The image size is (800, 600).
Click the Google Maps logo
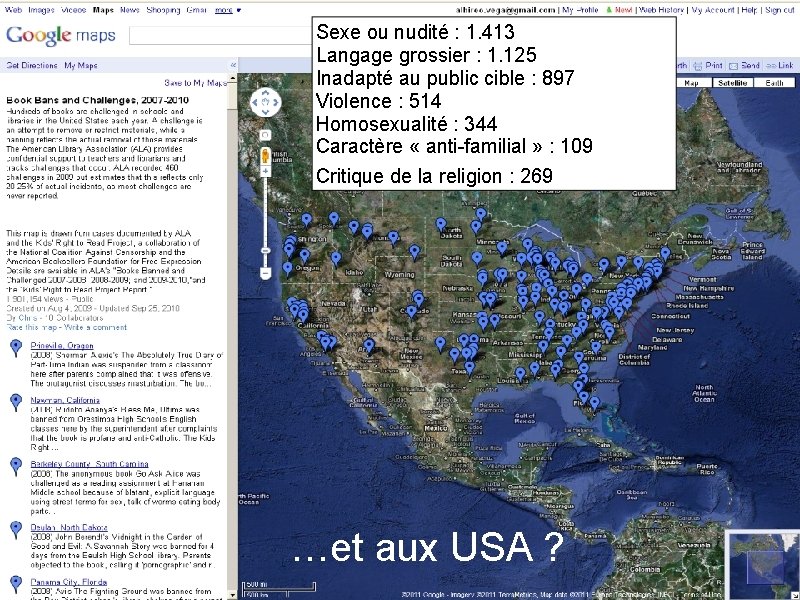(x=61, y=35)
